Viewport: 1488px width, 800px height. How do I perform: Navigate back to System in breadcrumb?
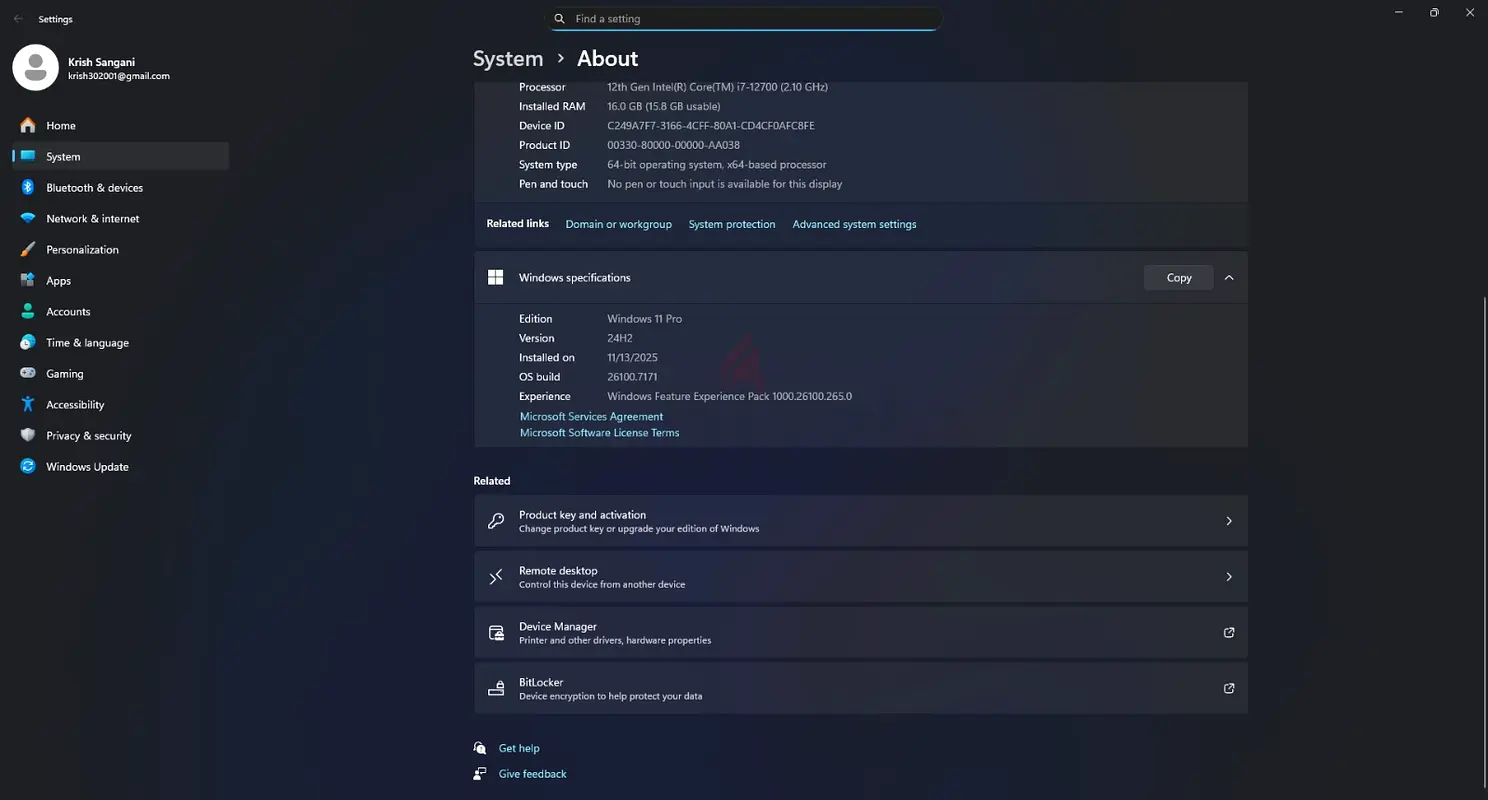tap(508, 58)
